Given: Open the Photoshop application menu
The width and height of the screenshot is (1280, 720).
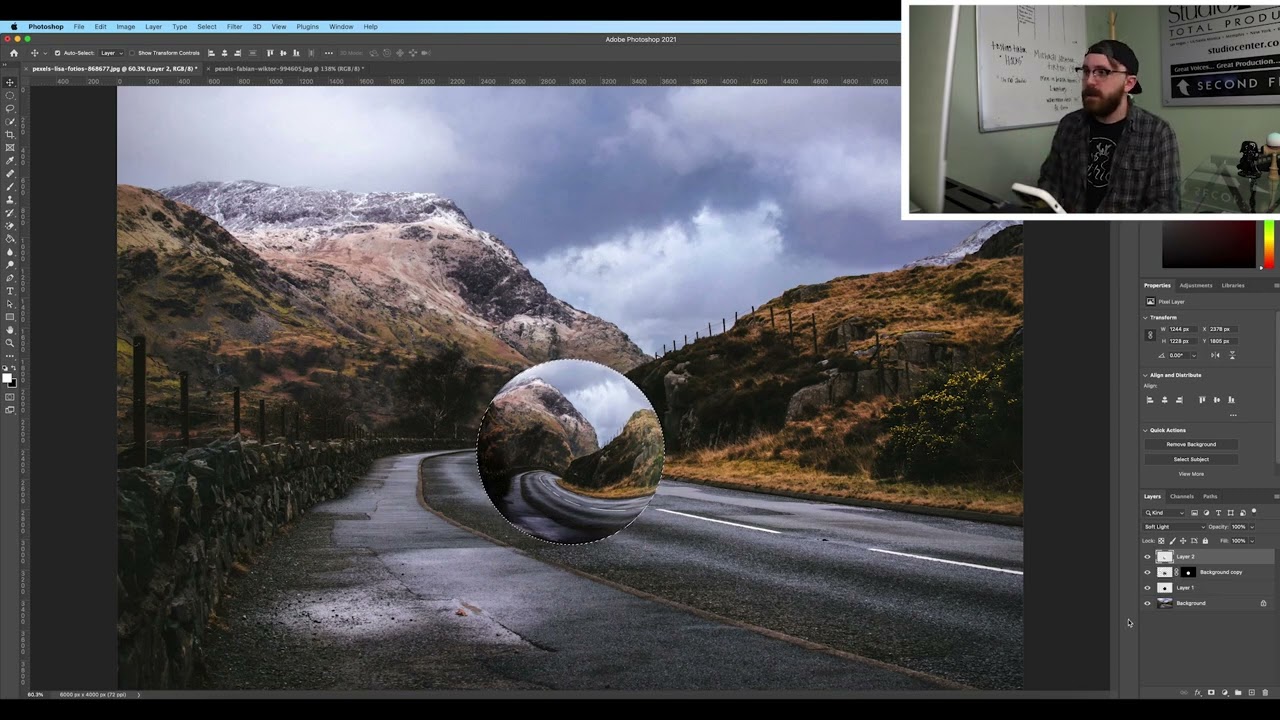Looking at the screenshot, I should (x=46, y=26).
